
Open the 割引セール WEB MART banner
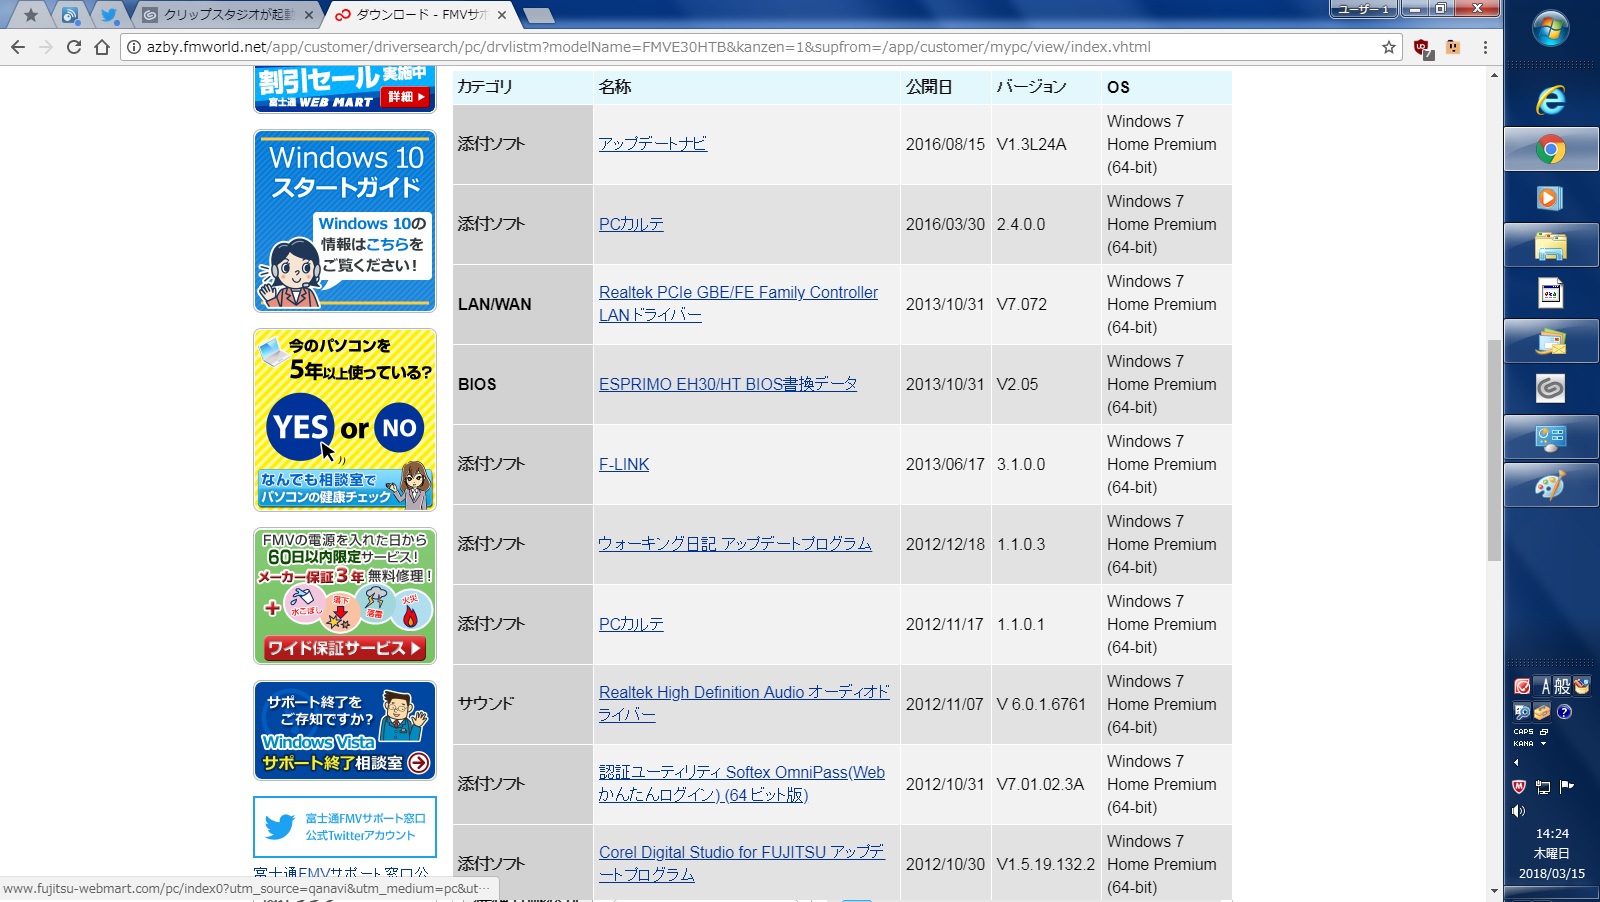pyautogui.click(x=345, y=88)
